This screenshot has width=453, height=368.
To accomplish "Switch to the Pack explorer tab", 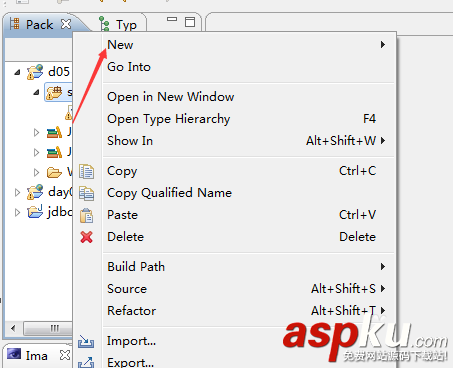I will (x=39, y=25).
